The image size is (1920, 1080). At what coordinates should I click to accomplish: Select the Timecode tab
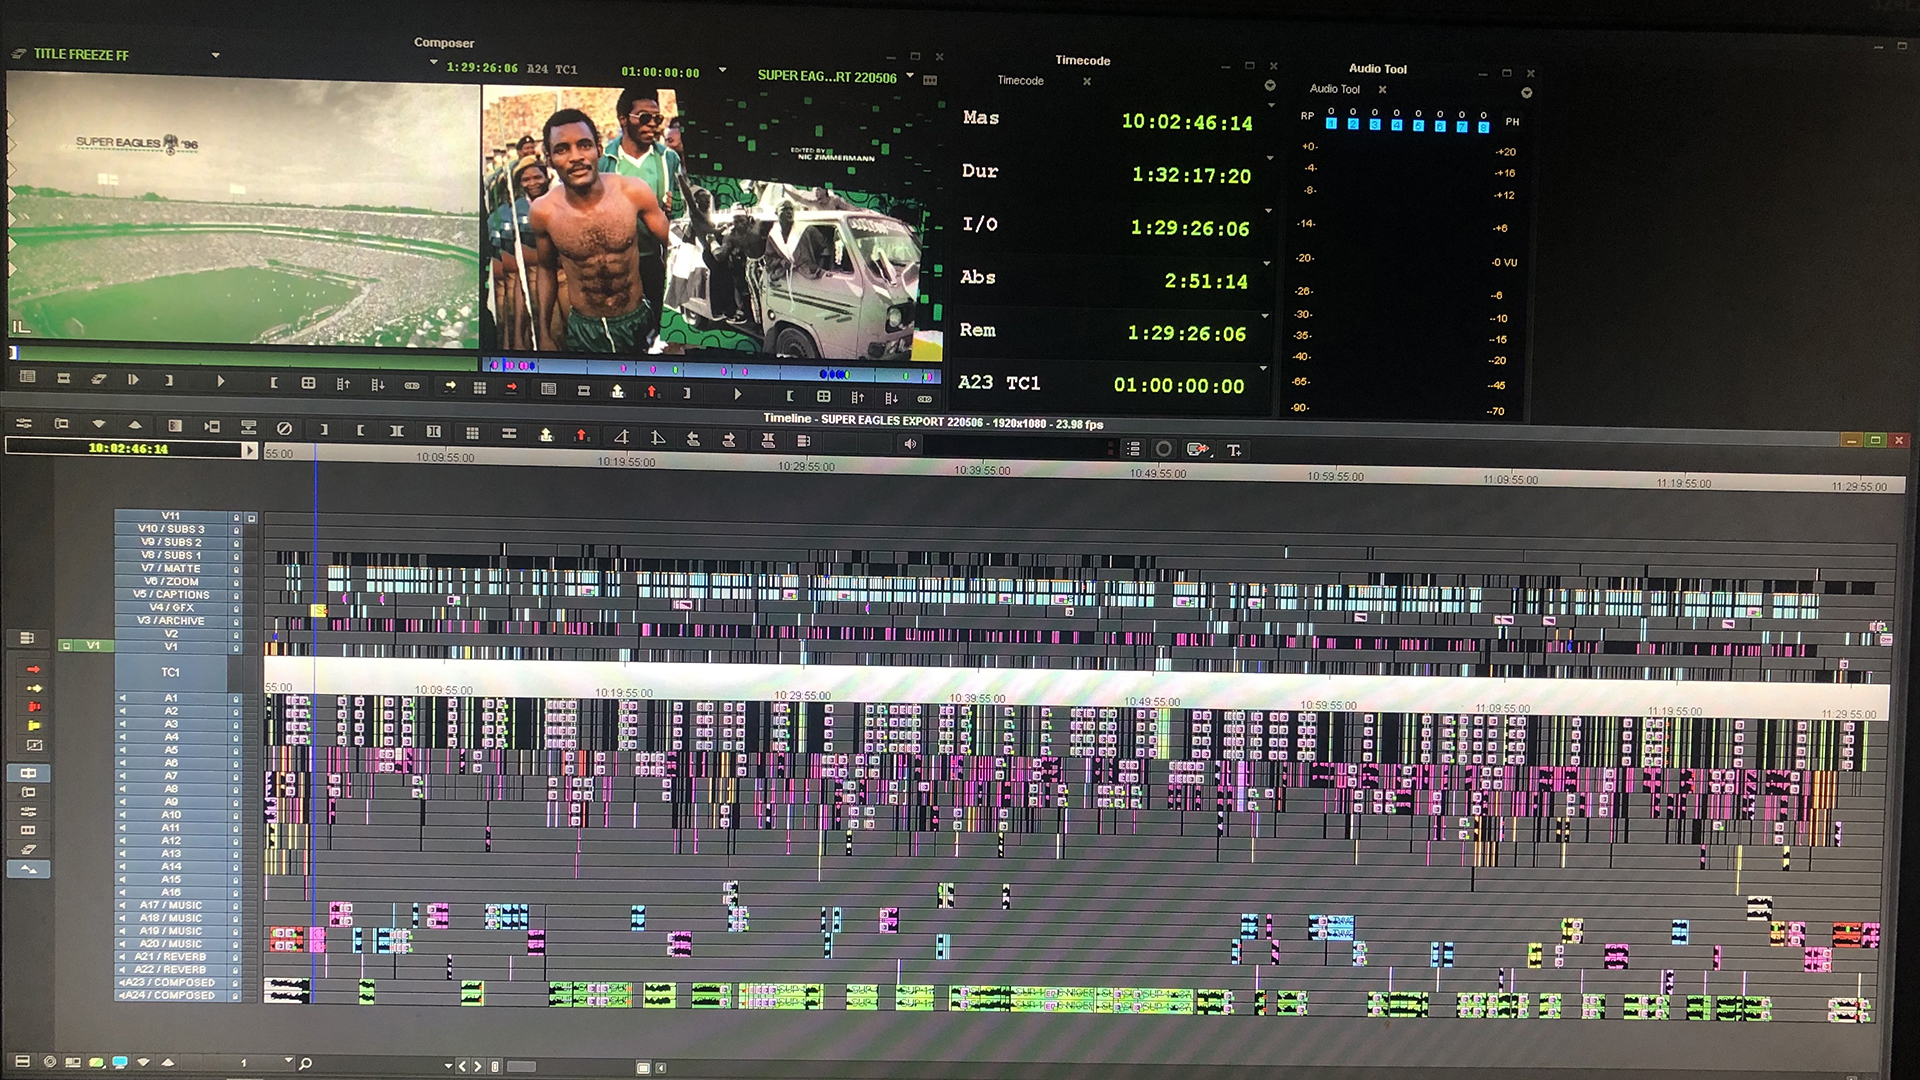1020,81
